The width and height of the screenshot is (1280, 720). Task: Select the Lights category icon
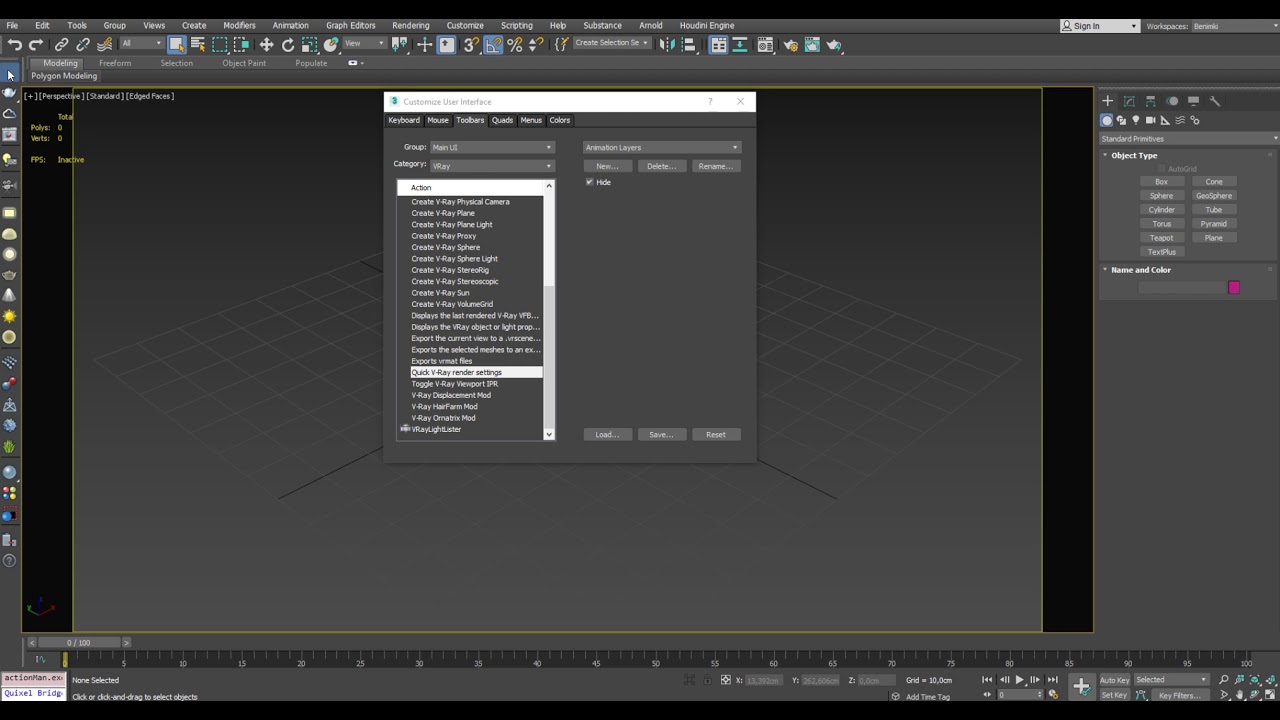(x=1136, y=120)
